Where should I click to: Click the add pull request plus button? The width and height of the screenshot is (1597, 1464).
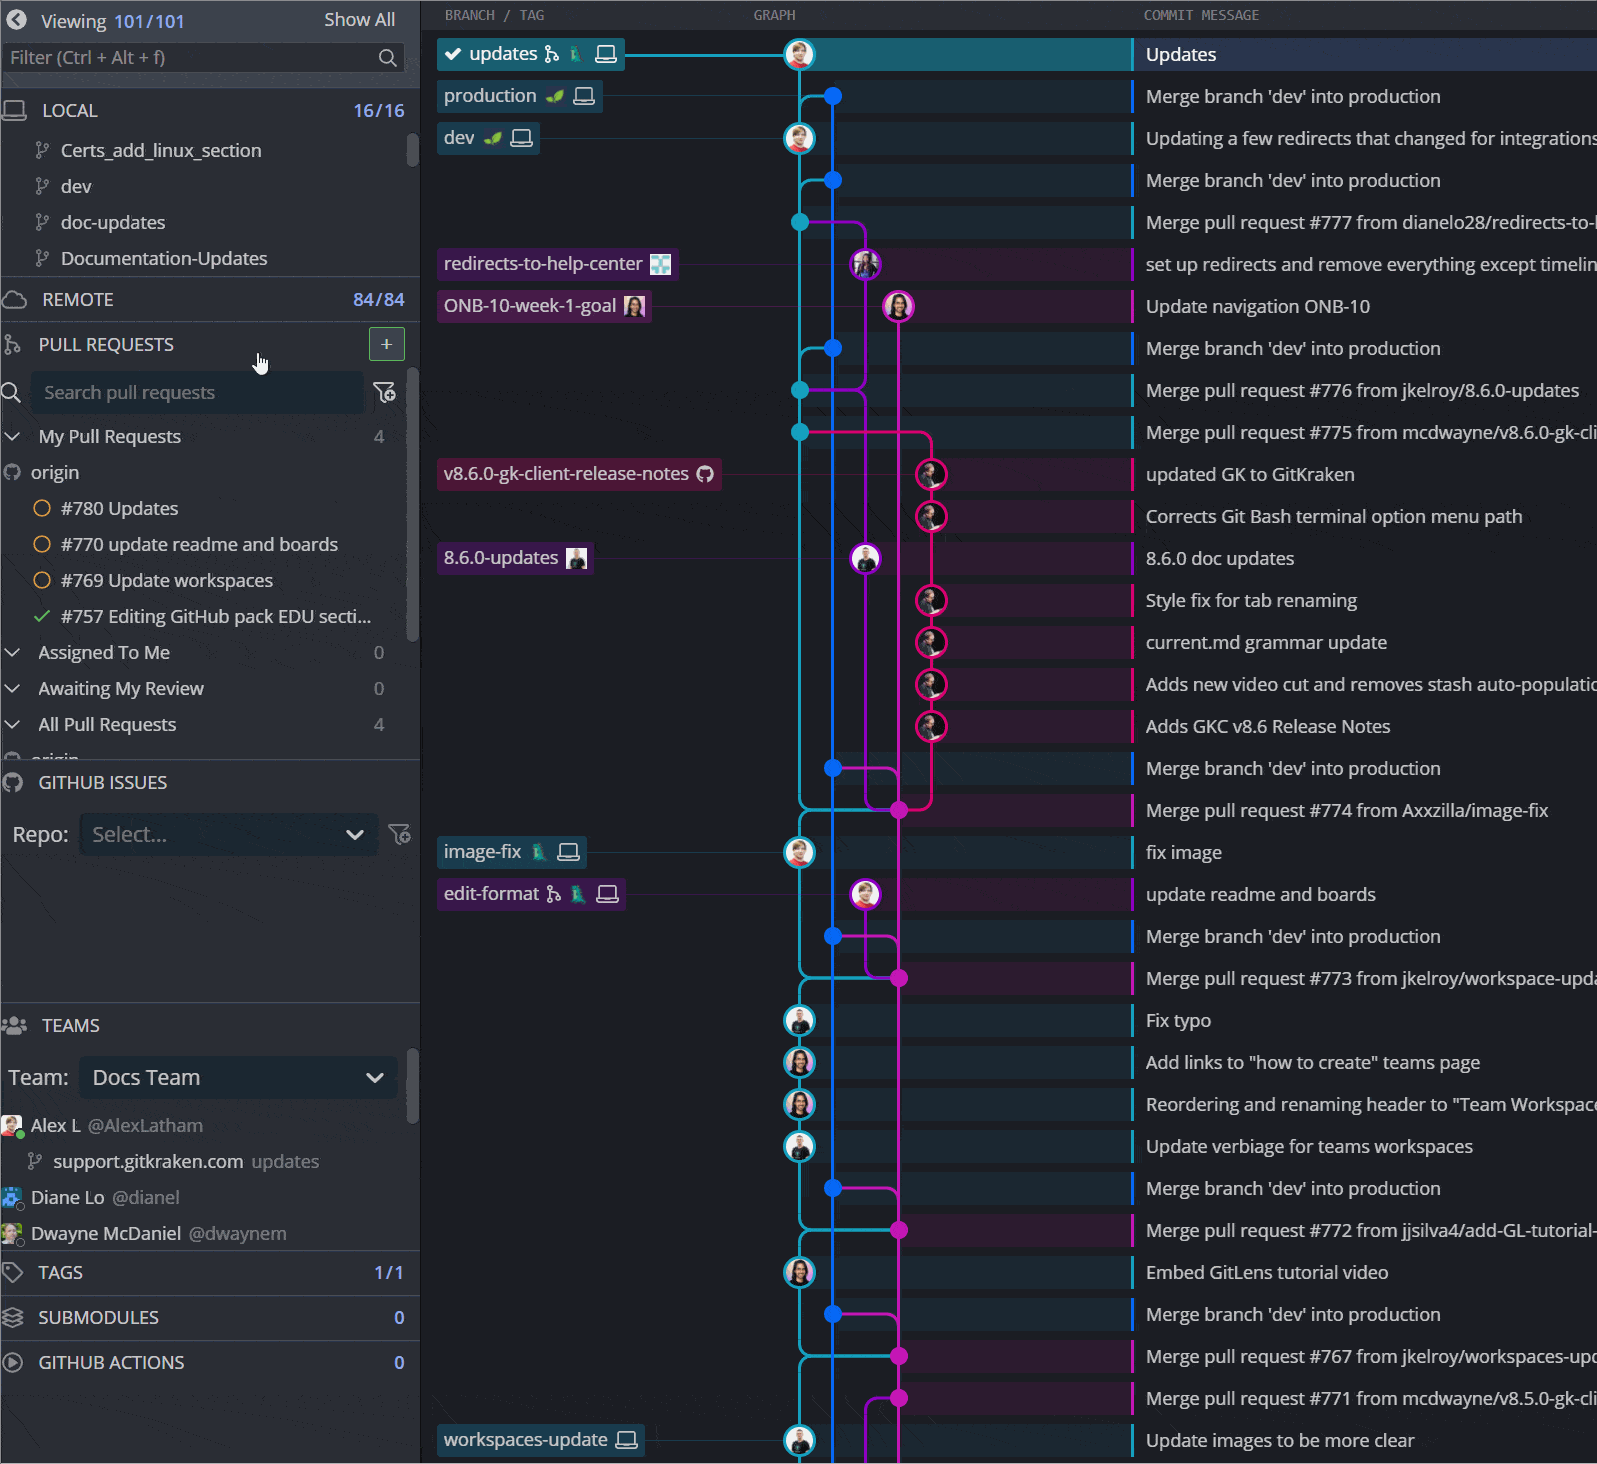click(386, 344)
